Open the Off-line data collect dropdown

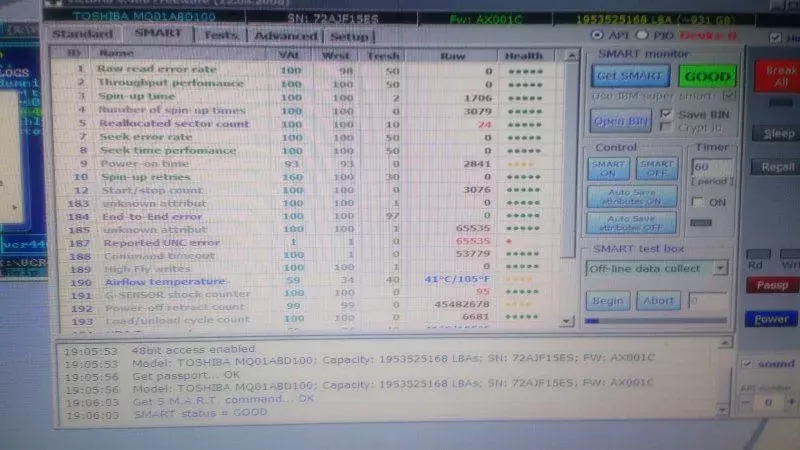720,268
